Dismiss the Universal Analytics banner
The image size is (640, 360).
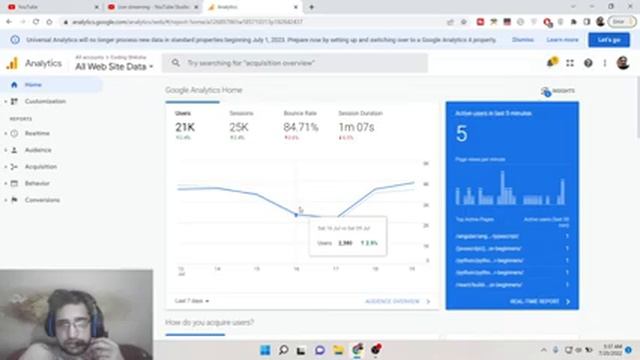(x=523, y=40)
